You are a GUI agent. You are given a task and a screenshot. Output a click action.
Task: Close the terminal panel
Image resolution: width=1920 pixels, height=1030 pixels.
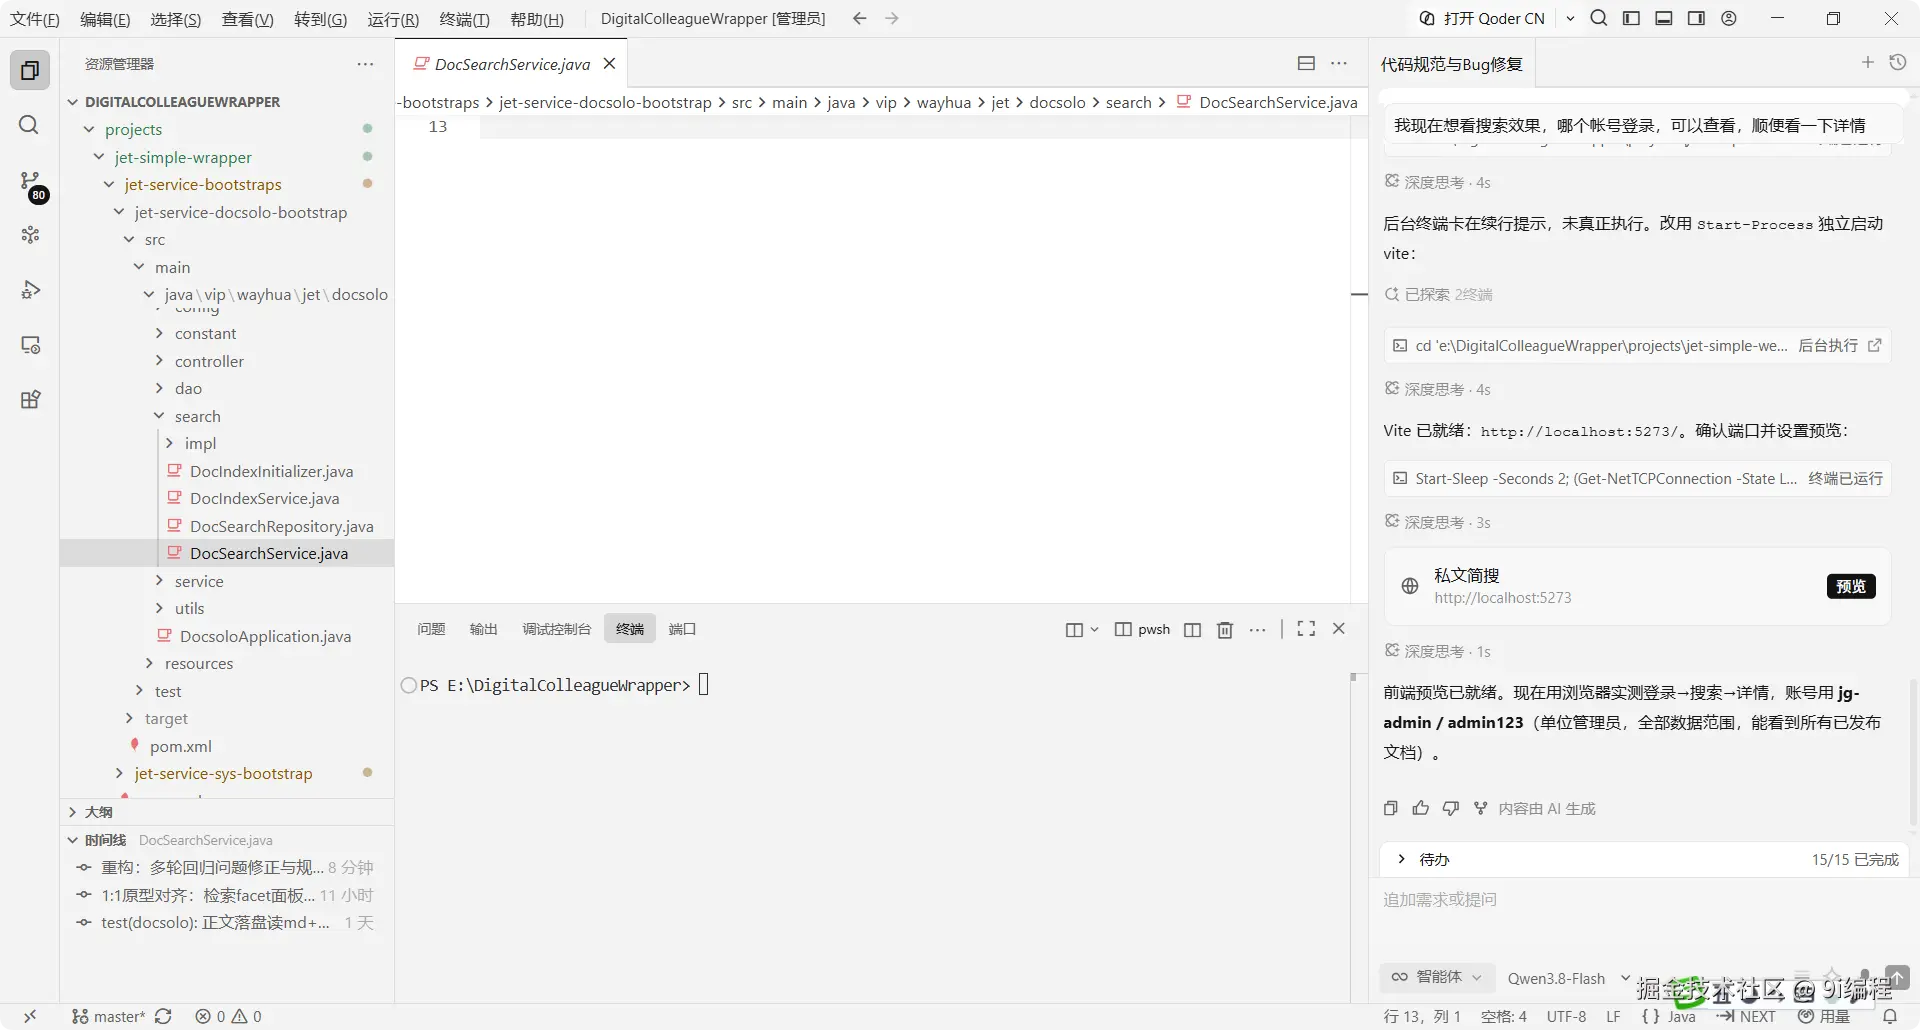tap(1339, 628)
